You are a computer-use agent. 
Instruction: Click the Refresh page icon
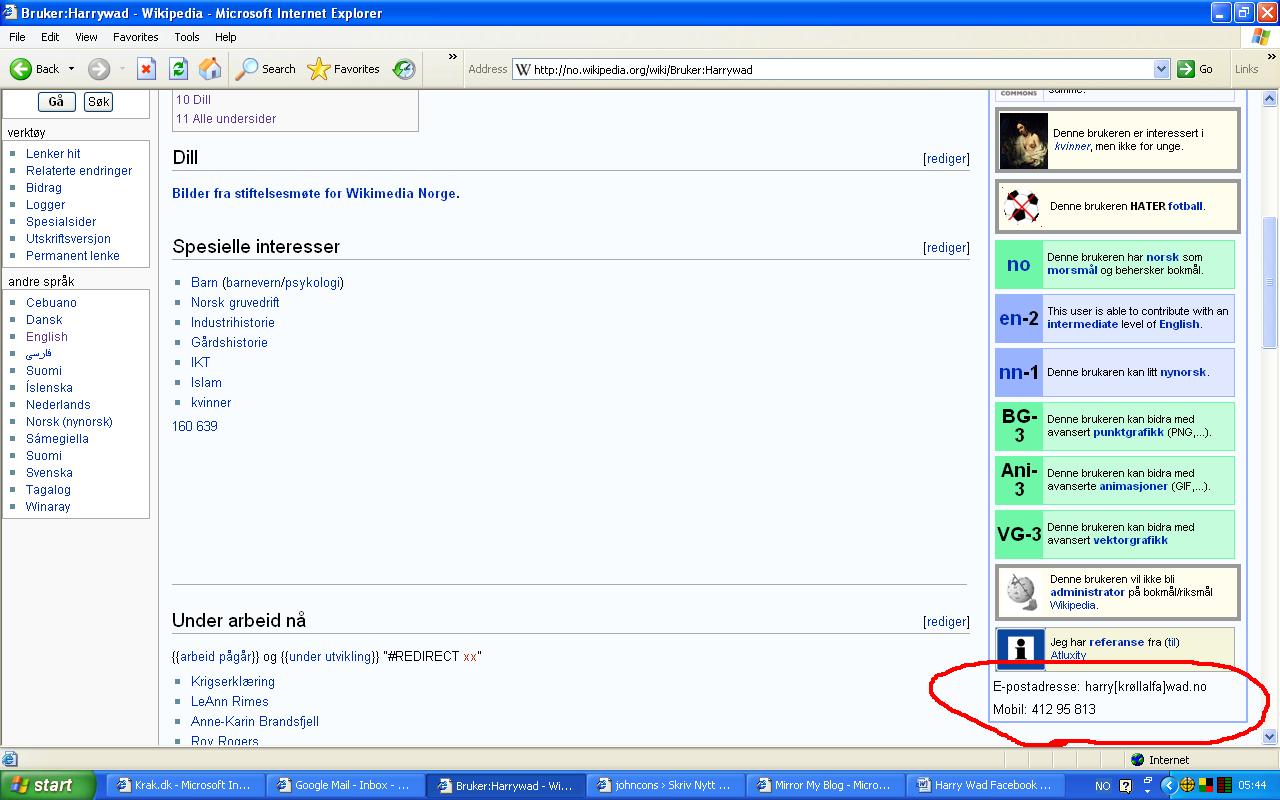[178, 69]
